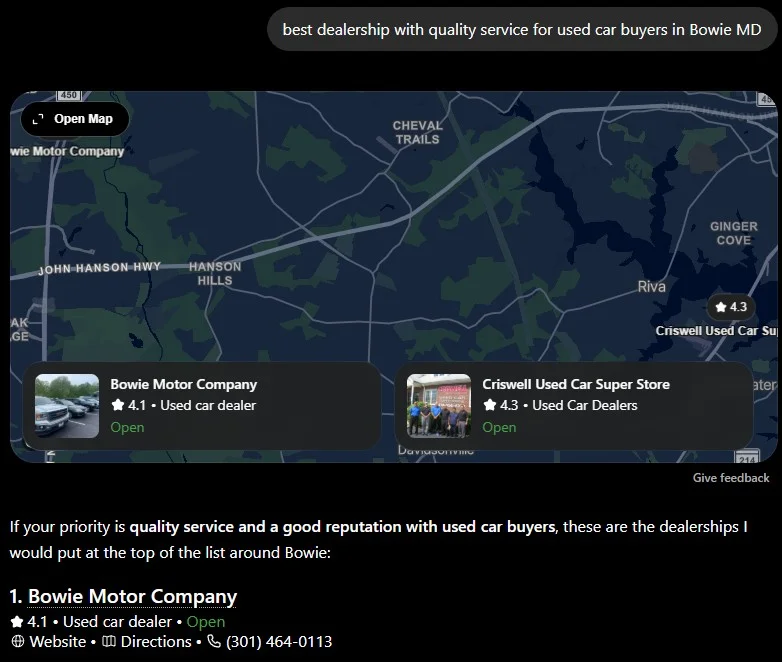Screen dimensions: 782x662
Task: Click the green Open status in Bowie card
Action: pyautogui.click(x=127, y=428)
